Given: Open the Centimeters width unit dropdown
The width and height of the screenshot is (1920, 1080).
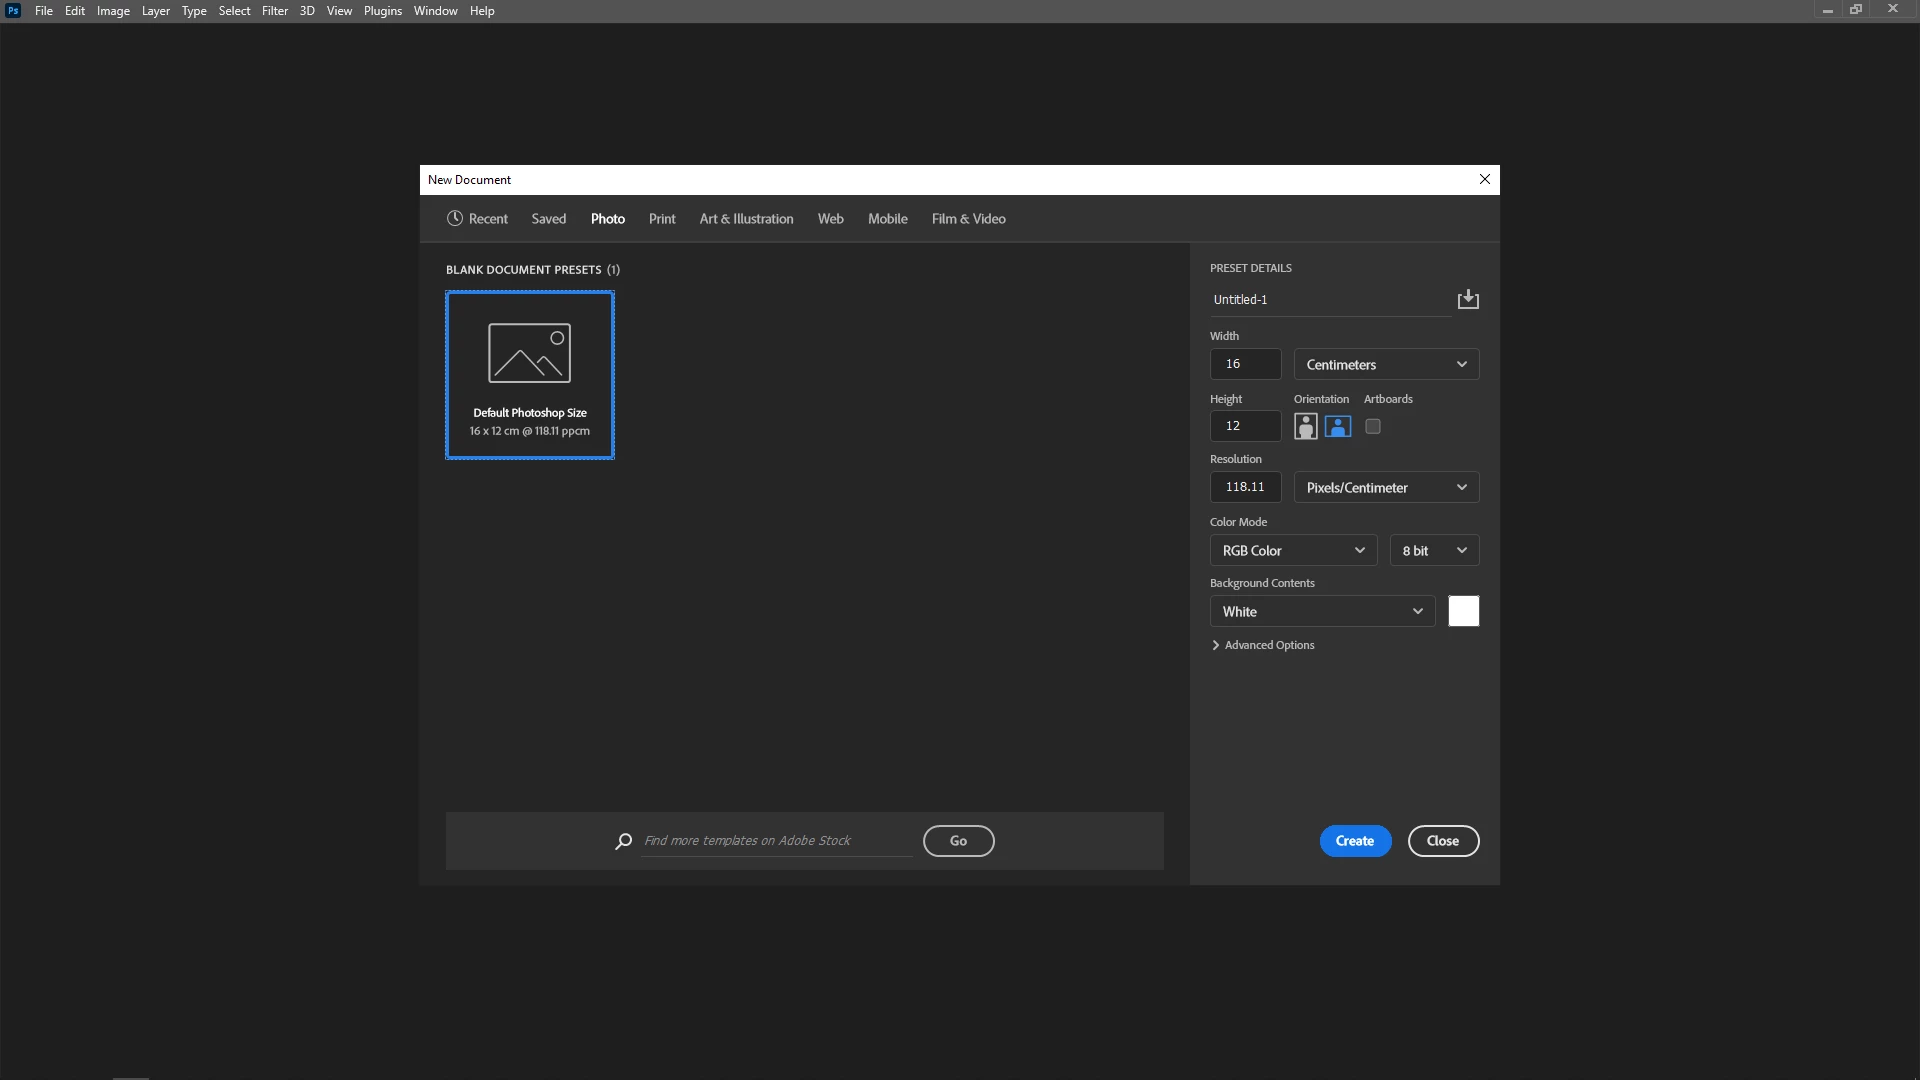Looking at the screenshot, I should coord(1385,364).
